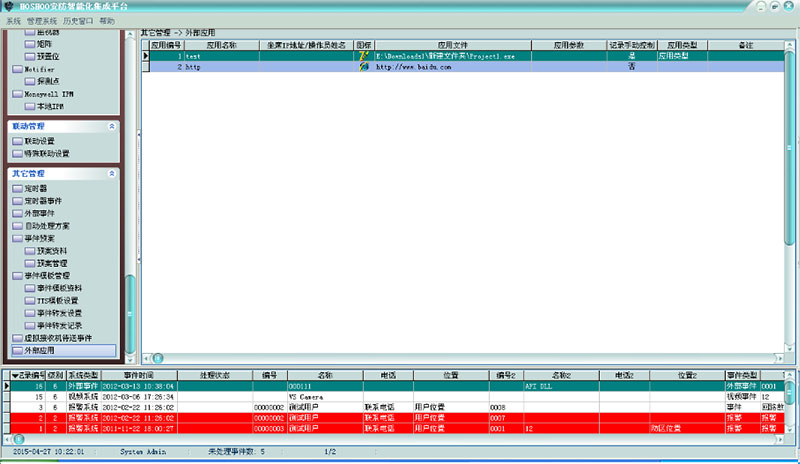Click the 记录编号 column sort arrow

14,375
